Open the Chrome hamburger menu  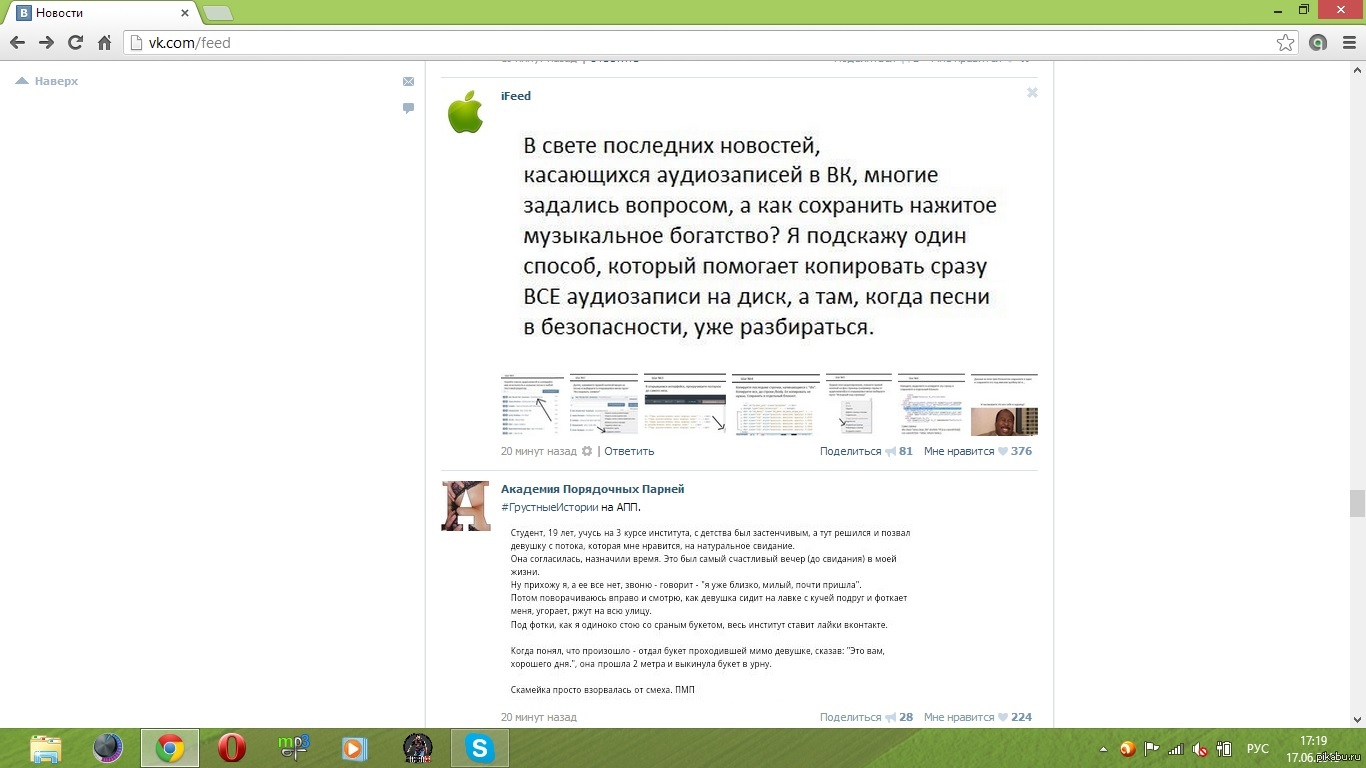point(1347,43)
